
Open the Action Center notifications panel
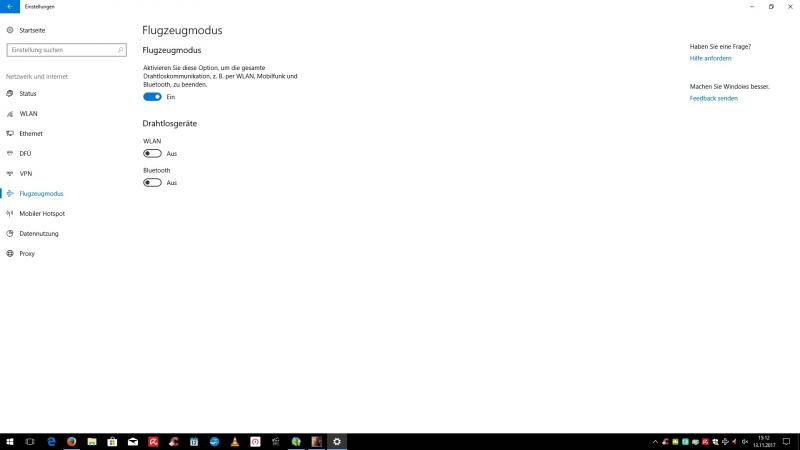tap(787, 441)
